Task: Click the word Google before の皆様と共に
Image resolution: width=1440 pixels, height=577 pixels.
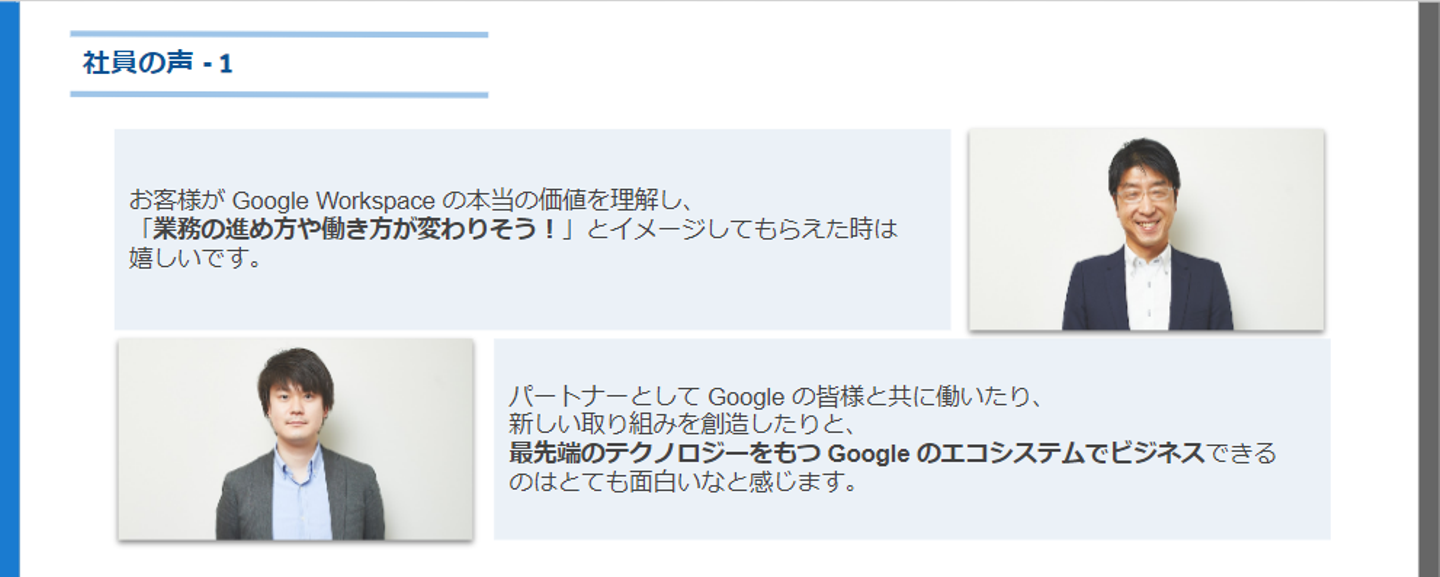Action: click(x=745, y=397)
